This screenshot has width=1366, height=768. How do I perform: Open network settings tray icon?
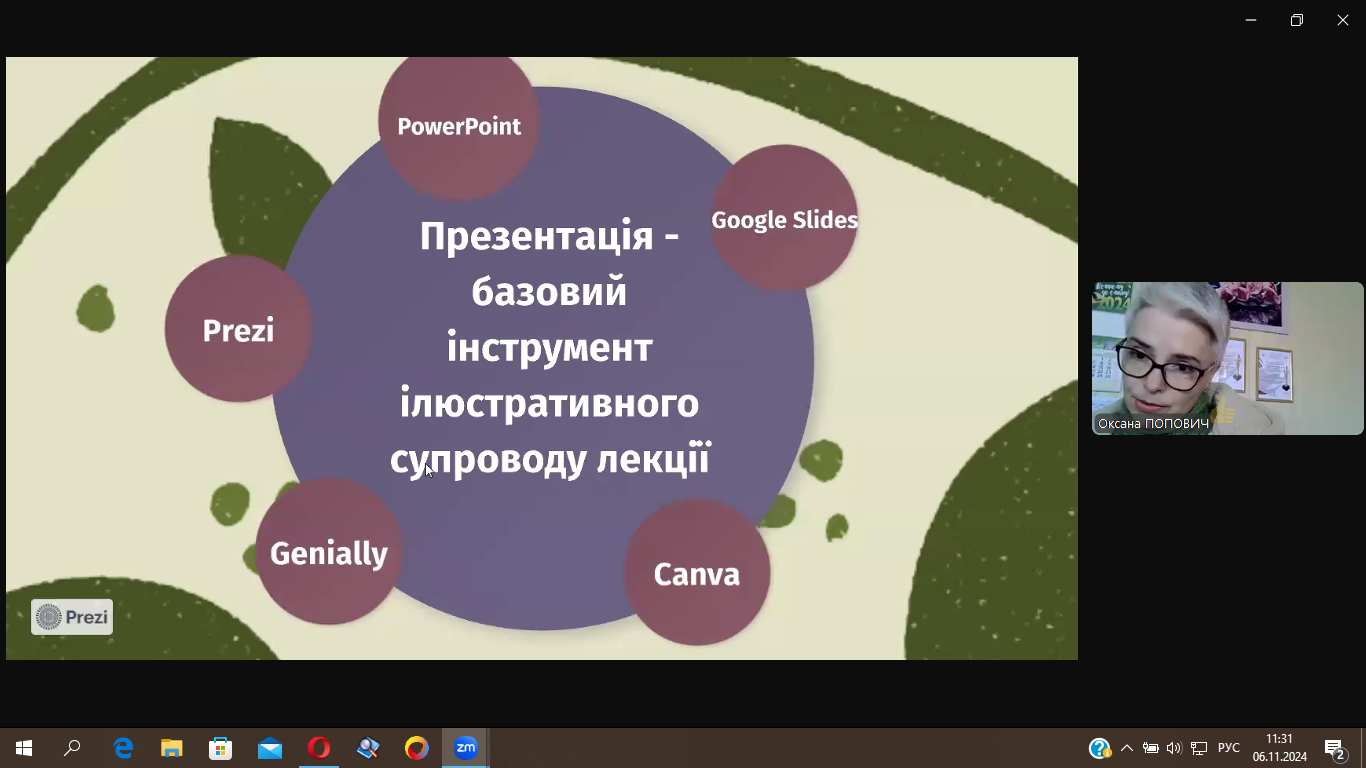click(x=1199, y=748)
